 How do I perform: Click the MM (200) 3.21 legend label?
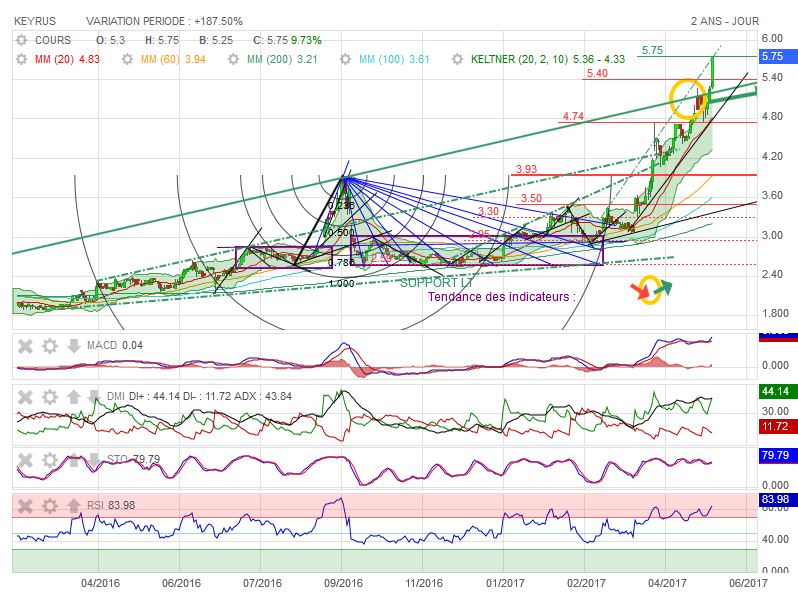click(282, 60)
